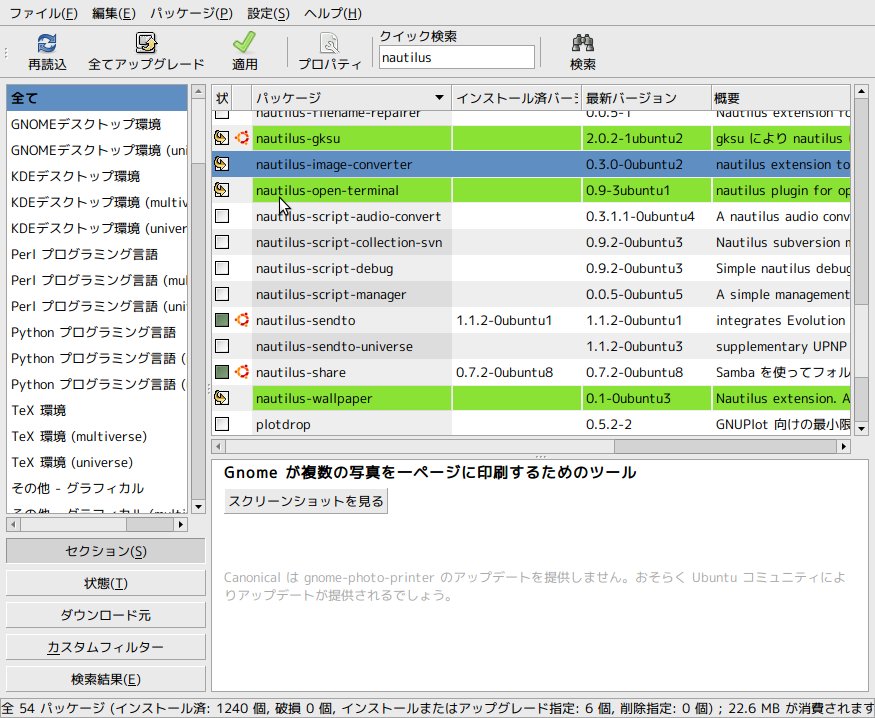Open the 編集(E) menu
The height and width of the screenshot is (718, 875).
point(114,13)
